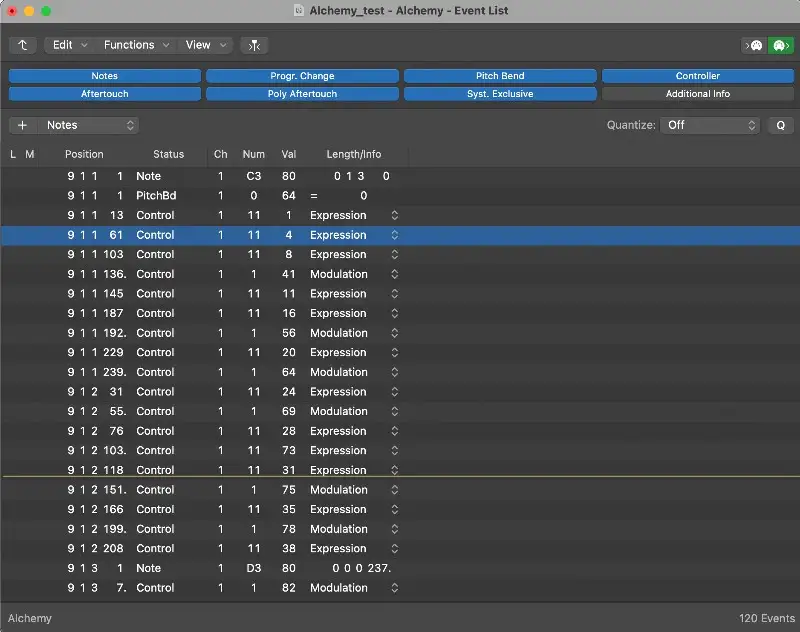
Task: Toggle the Controller filter button
Action: [x=697, y=76]
